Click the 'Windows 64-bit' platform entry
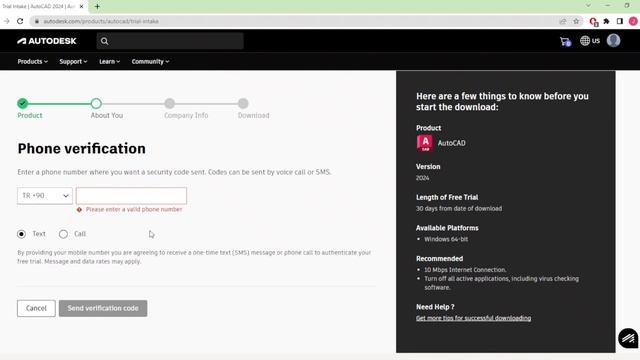The width and height of the screenshot is (640, 360). click(x=446, y=239)
